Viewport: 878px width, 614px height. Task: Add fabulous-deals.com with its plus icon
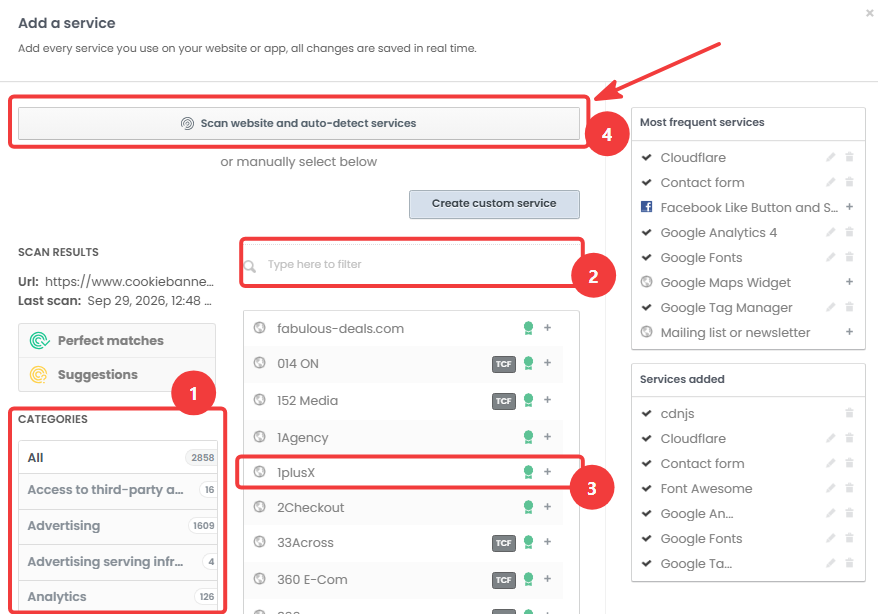(548, 327)
